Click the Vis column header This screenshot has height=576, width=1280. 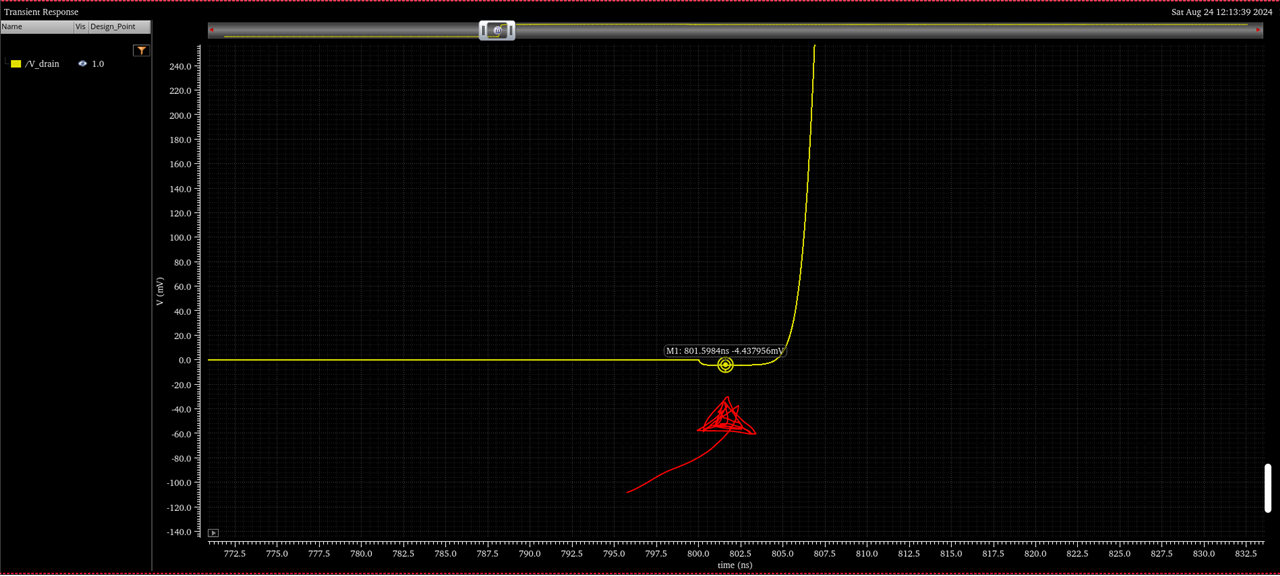80,27
